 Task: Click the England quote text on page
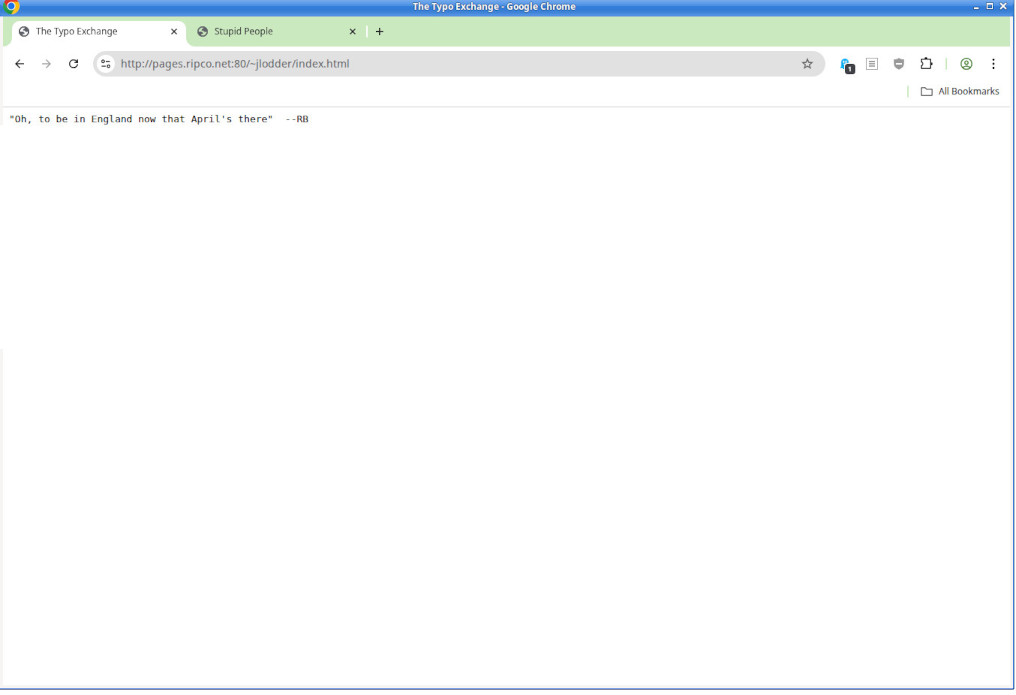pos(140,119)
